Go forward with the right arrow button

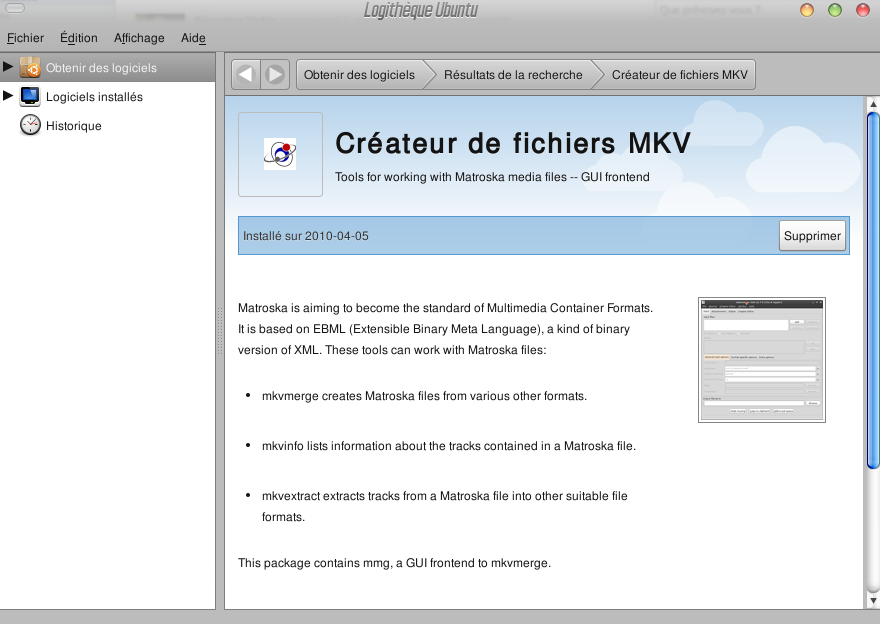275,75
